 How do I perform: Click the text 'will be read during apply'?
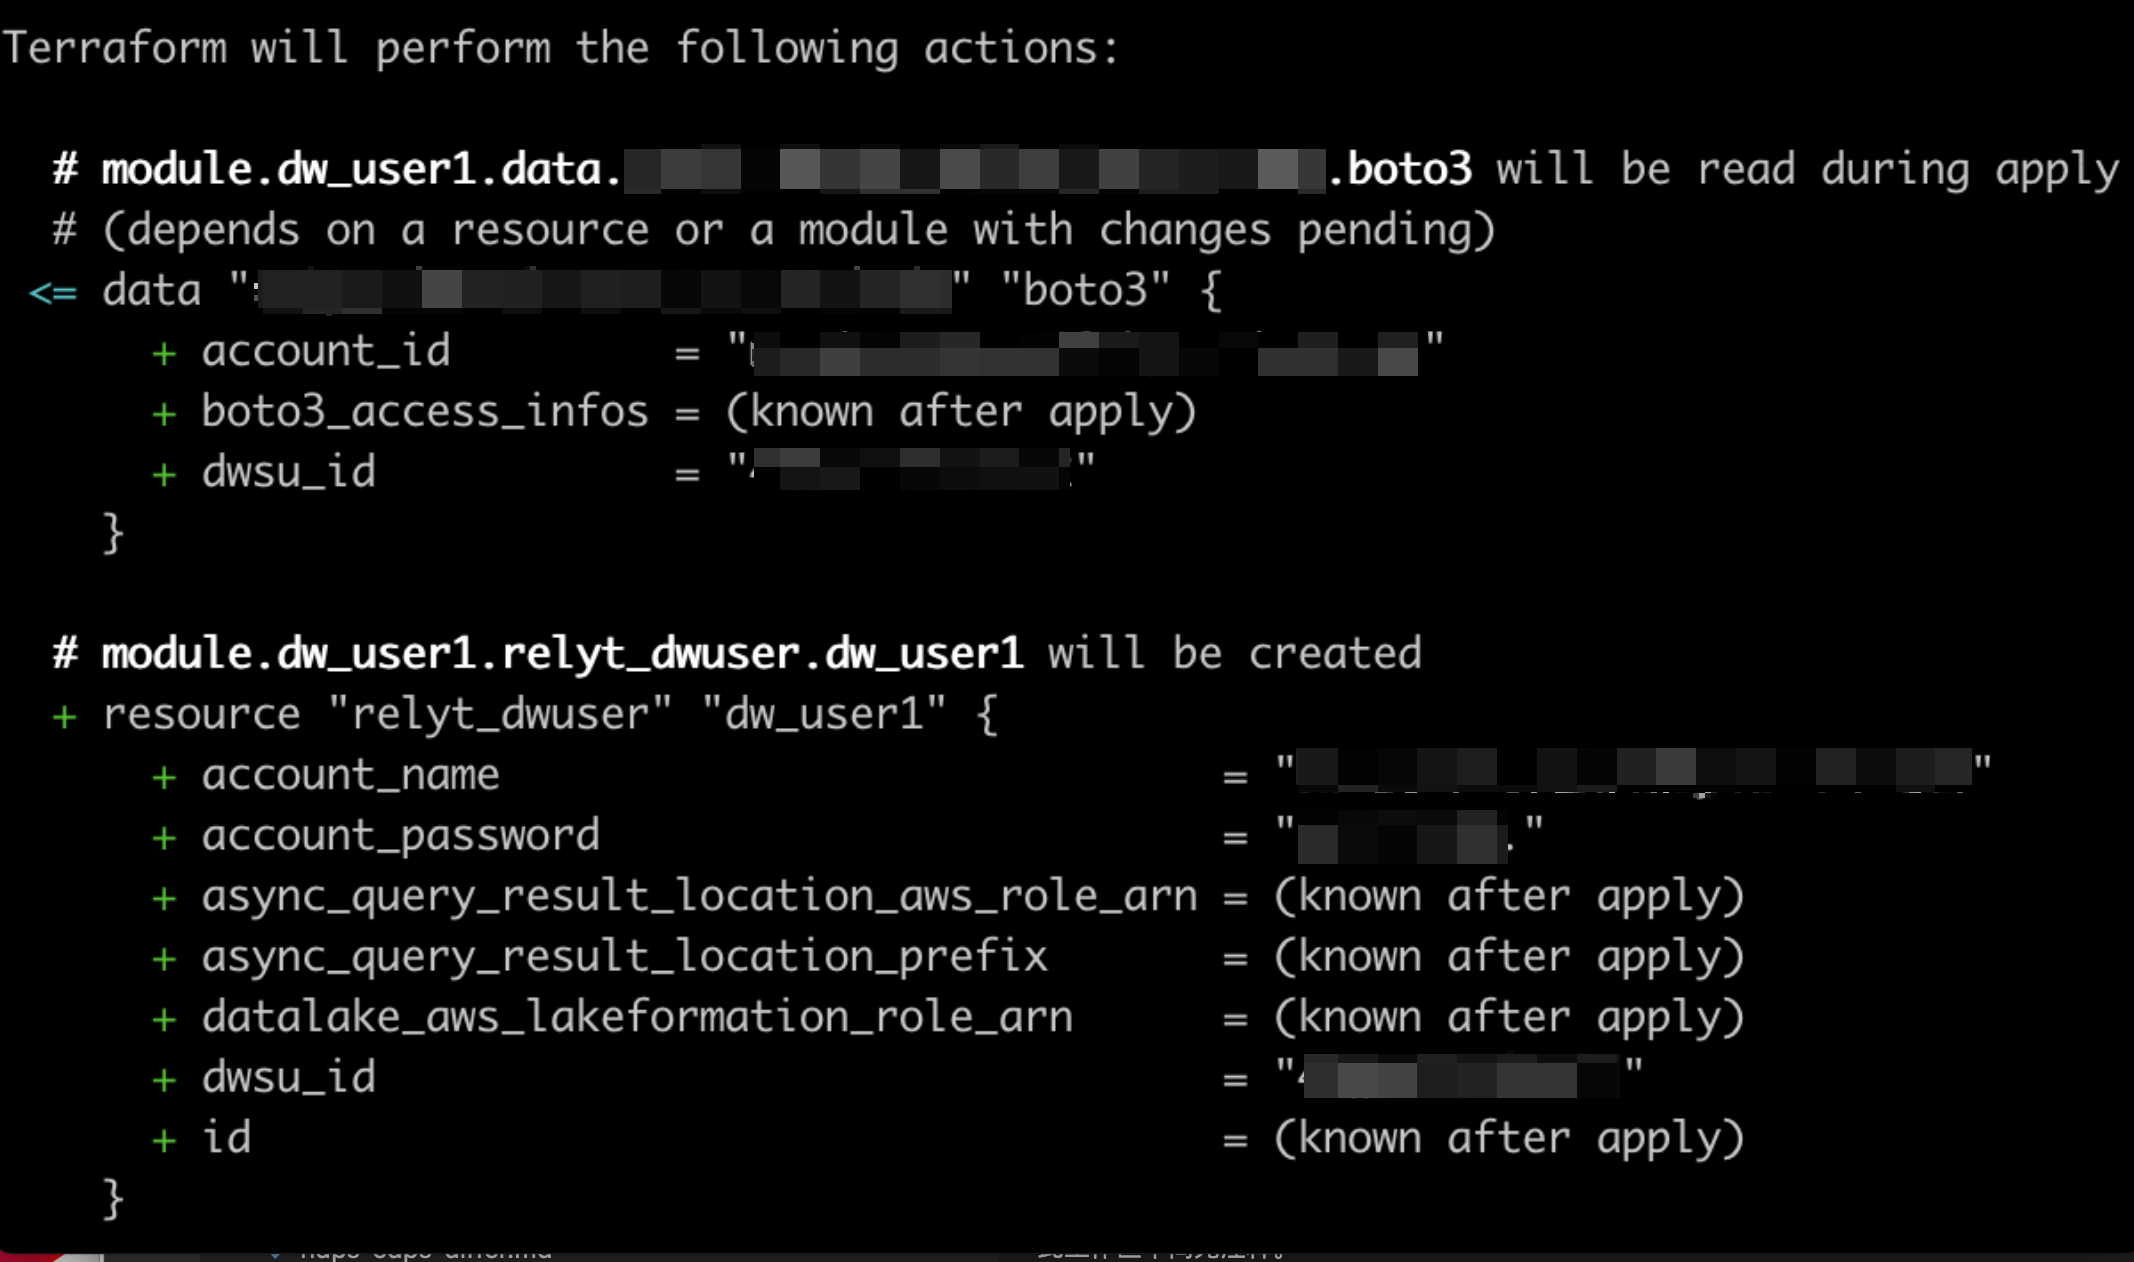coord(1807,169)
